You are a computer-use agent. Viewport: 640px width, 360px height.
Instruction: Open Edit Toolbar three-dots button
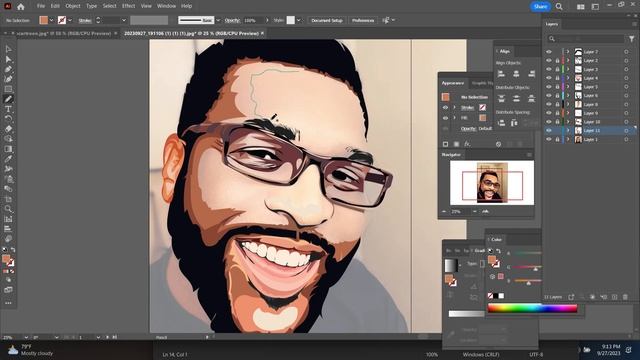point(8,303)
